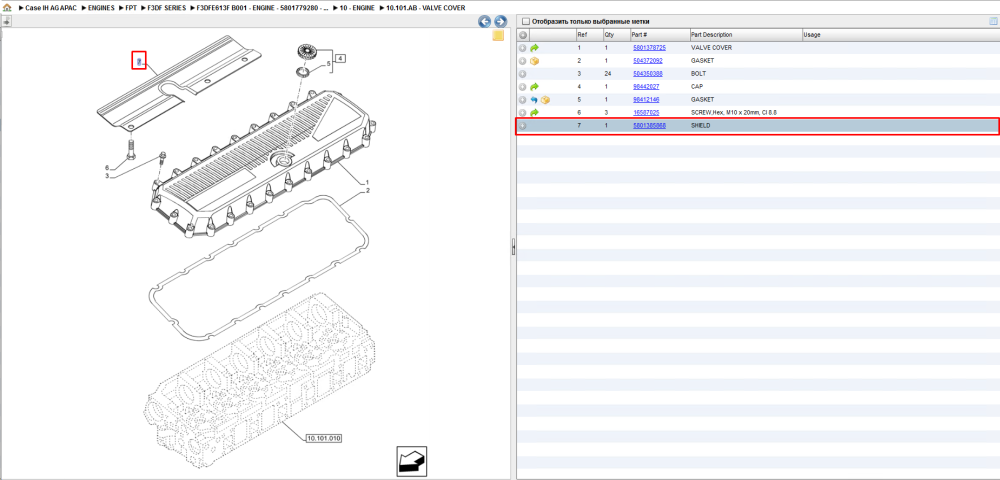This screenshot has width=1000, height=480.
Task: Open 10 - ENGINE breadcrumb
Action: 357,8
